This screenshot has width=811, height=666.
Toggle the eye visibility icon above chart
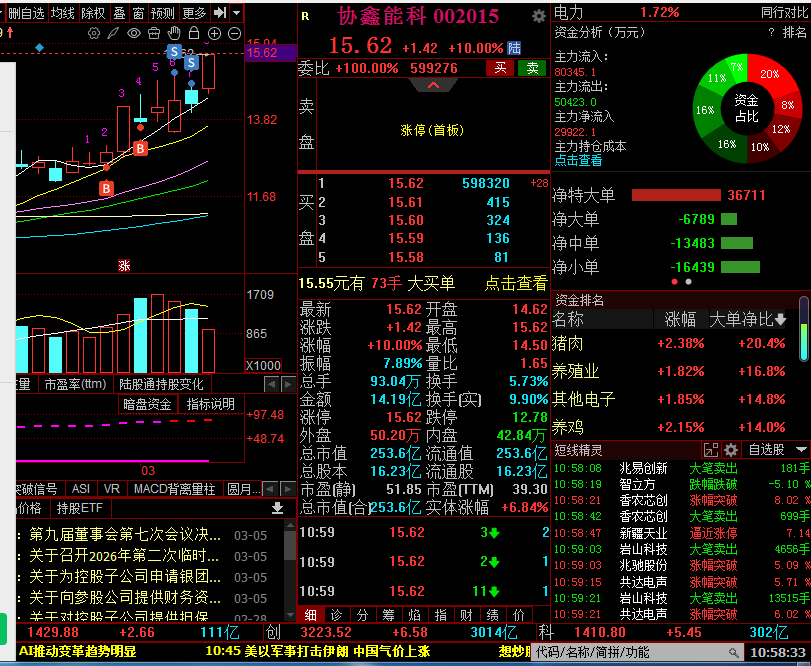point(133,34)
